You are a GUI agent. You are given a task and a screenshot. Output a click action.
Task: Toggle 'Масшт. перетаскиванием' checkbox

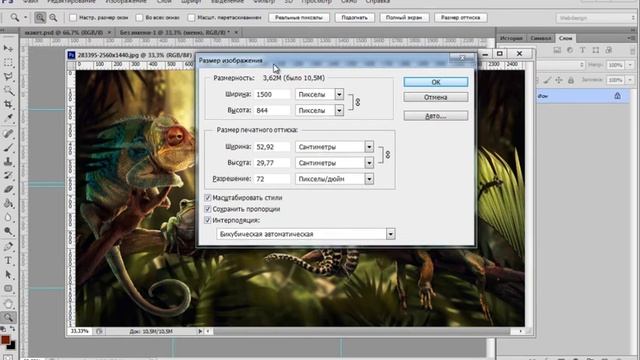(191, 18)
